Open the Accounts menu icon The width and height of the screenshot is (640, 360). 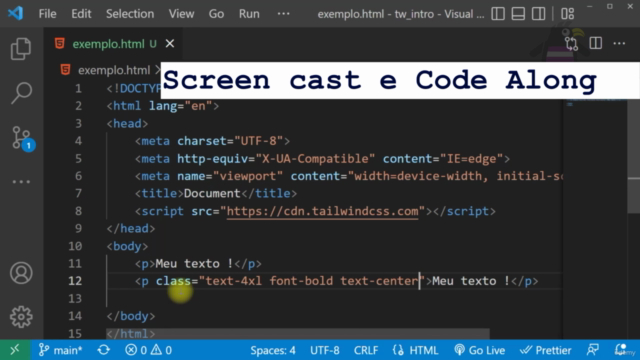coord(21,273)
